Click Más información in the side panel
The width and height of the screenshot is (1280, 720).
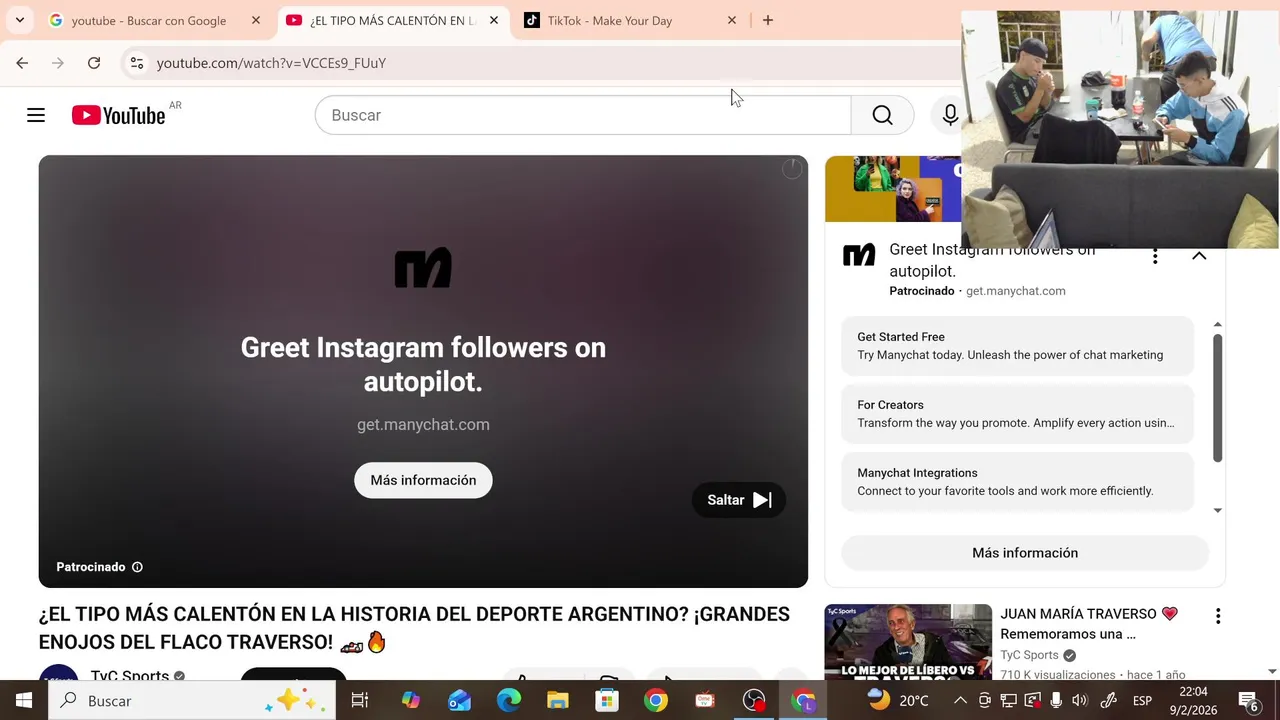point(1025,553)
